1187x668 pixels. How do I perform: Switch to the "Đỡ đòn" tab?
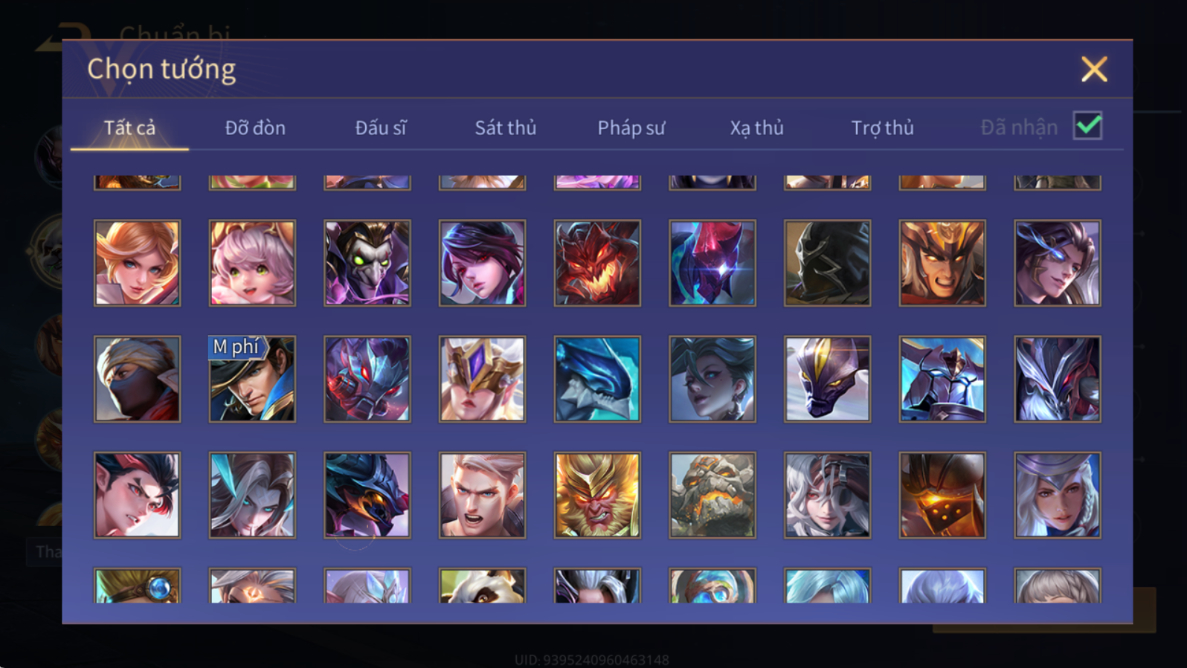click(x=255, y=127)
